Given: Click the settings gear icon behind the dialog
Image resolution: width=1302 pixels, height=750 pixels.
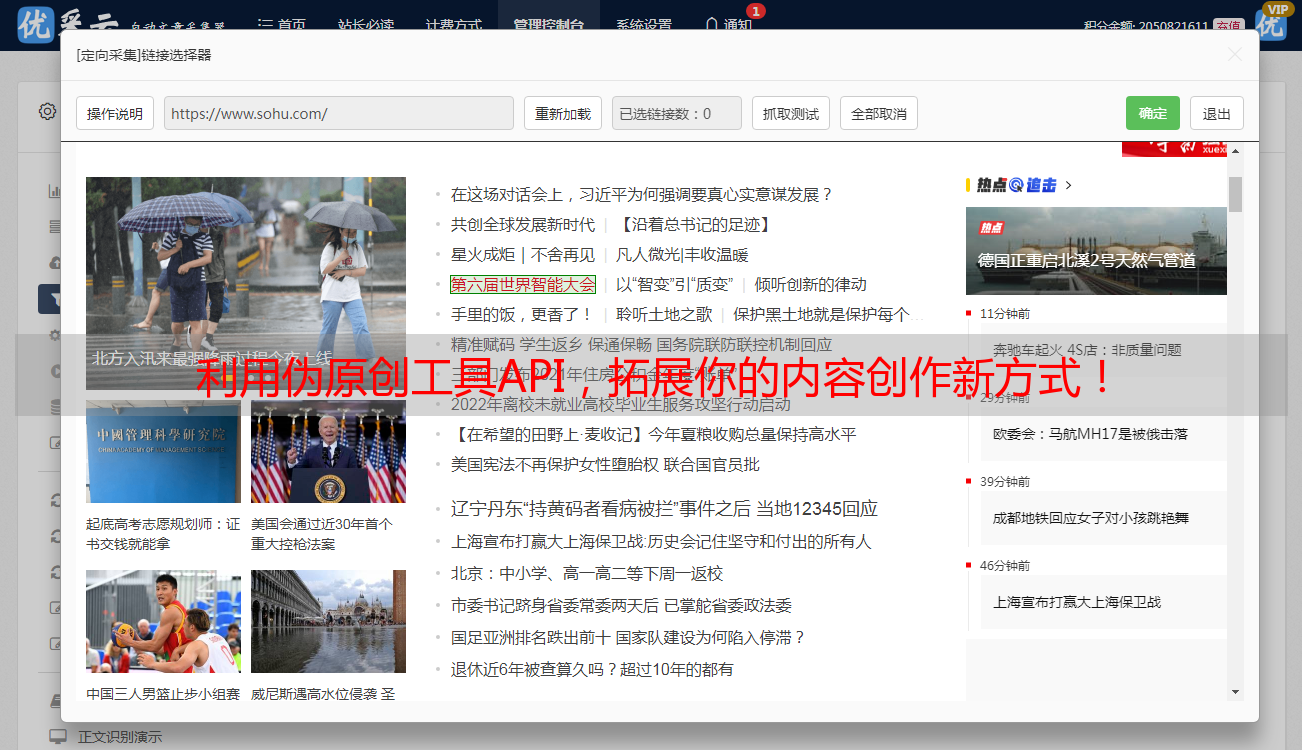Looking at the screenshot, I should (47, 111).
